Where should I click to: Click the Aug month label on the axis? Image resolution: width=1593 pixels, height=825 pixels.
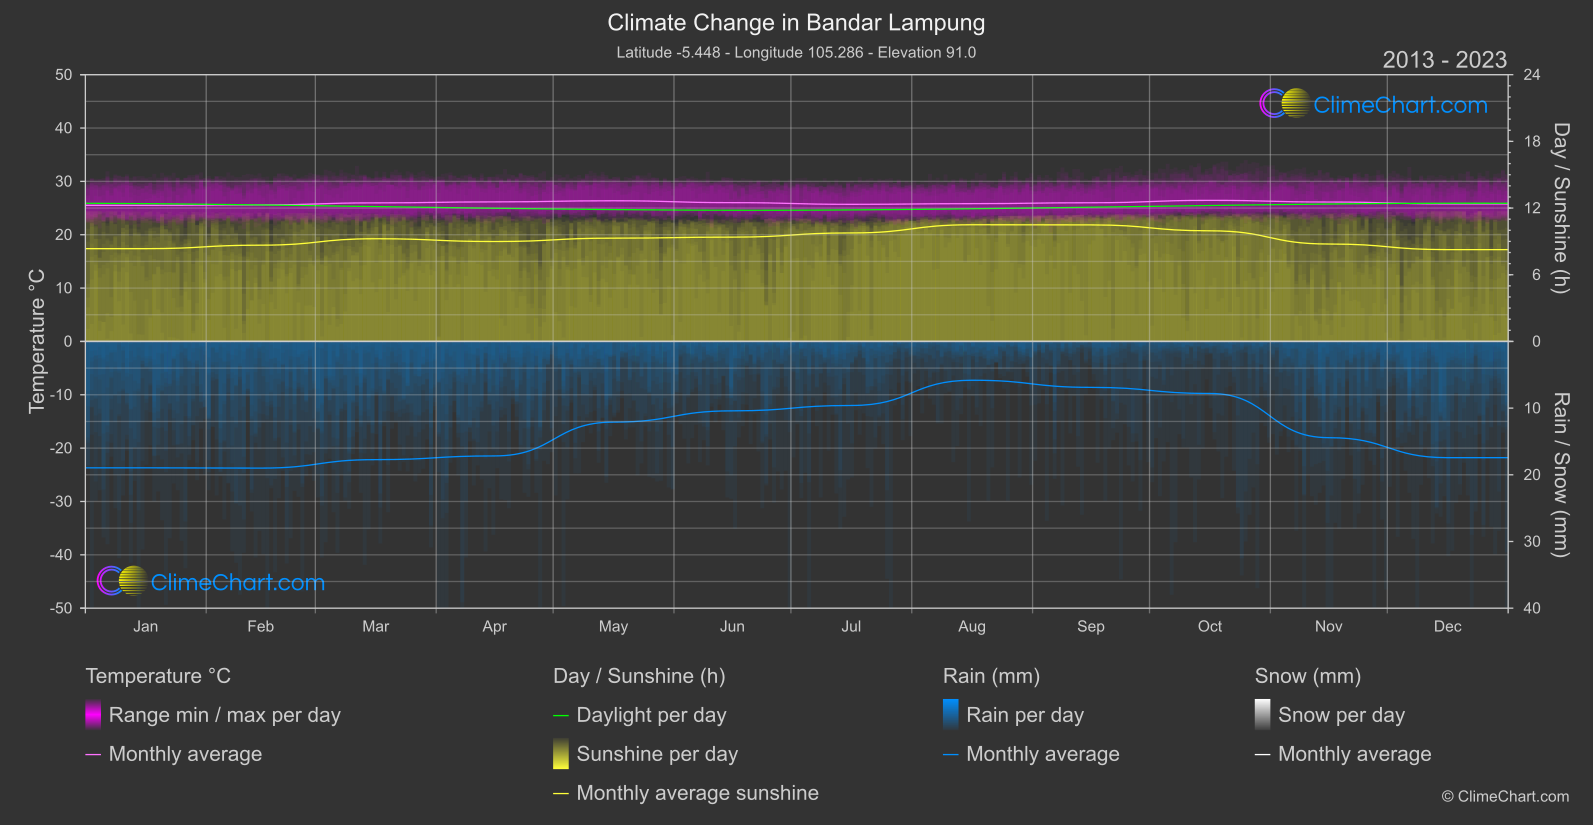click(x=972, y=626)
